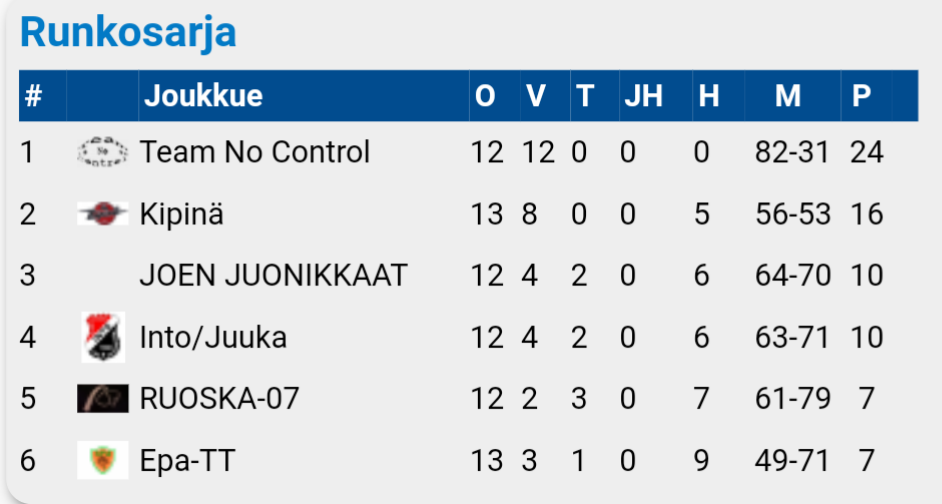Image resolution: width=942 pixels, height=504 pixels.
Task: Open the Team No Control team page
Action: point(255,152)
